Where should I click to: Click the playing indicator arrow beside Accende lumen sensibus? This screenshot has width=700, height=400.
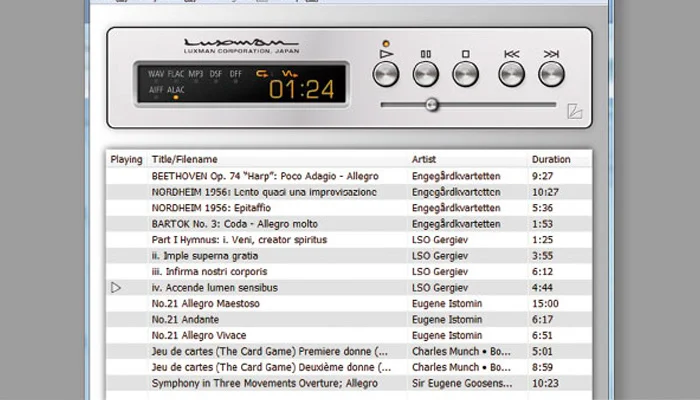(116, 288)
